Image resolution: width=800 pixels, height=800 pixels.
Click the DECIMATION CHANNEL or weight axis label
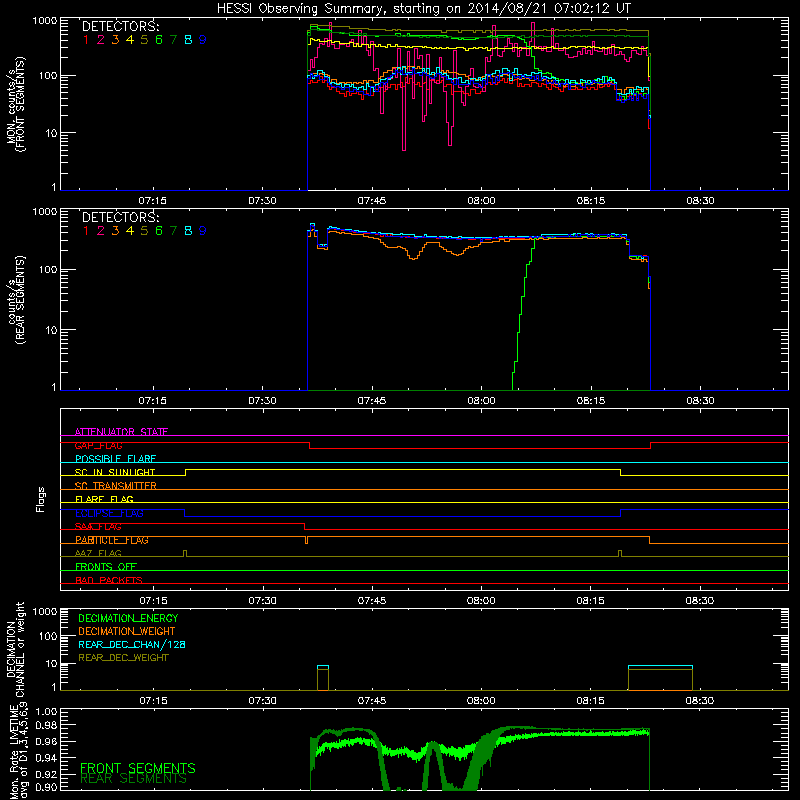tap(15, 649)
